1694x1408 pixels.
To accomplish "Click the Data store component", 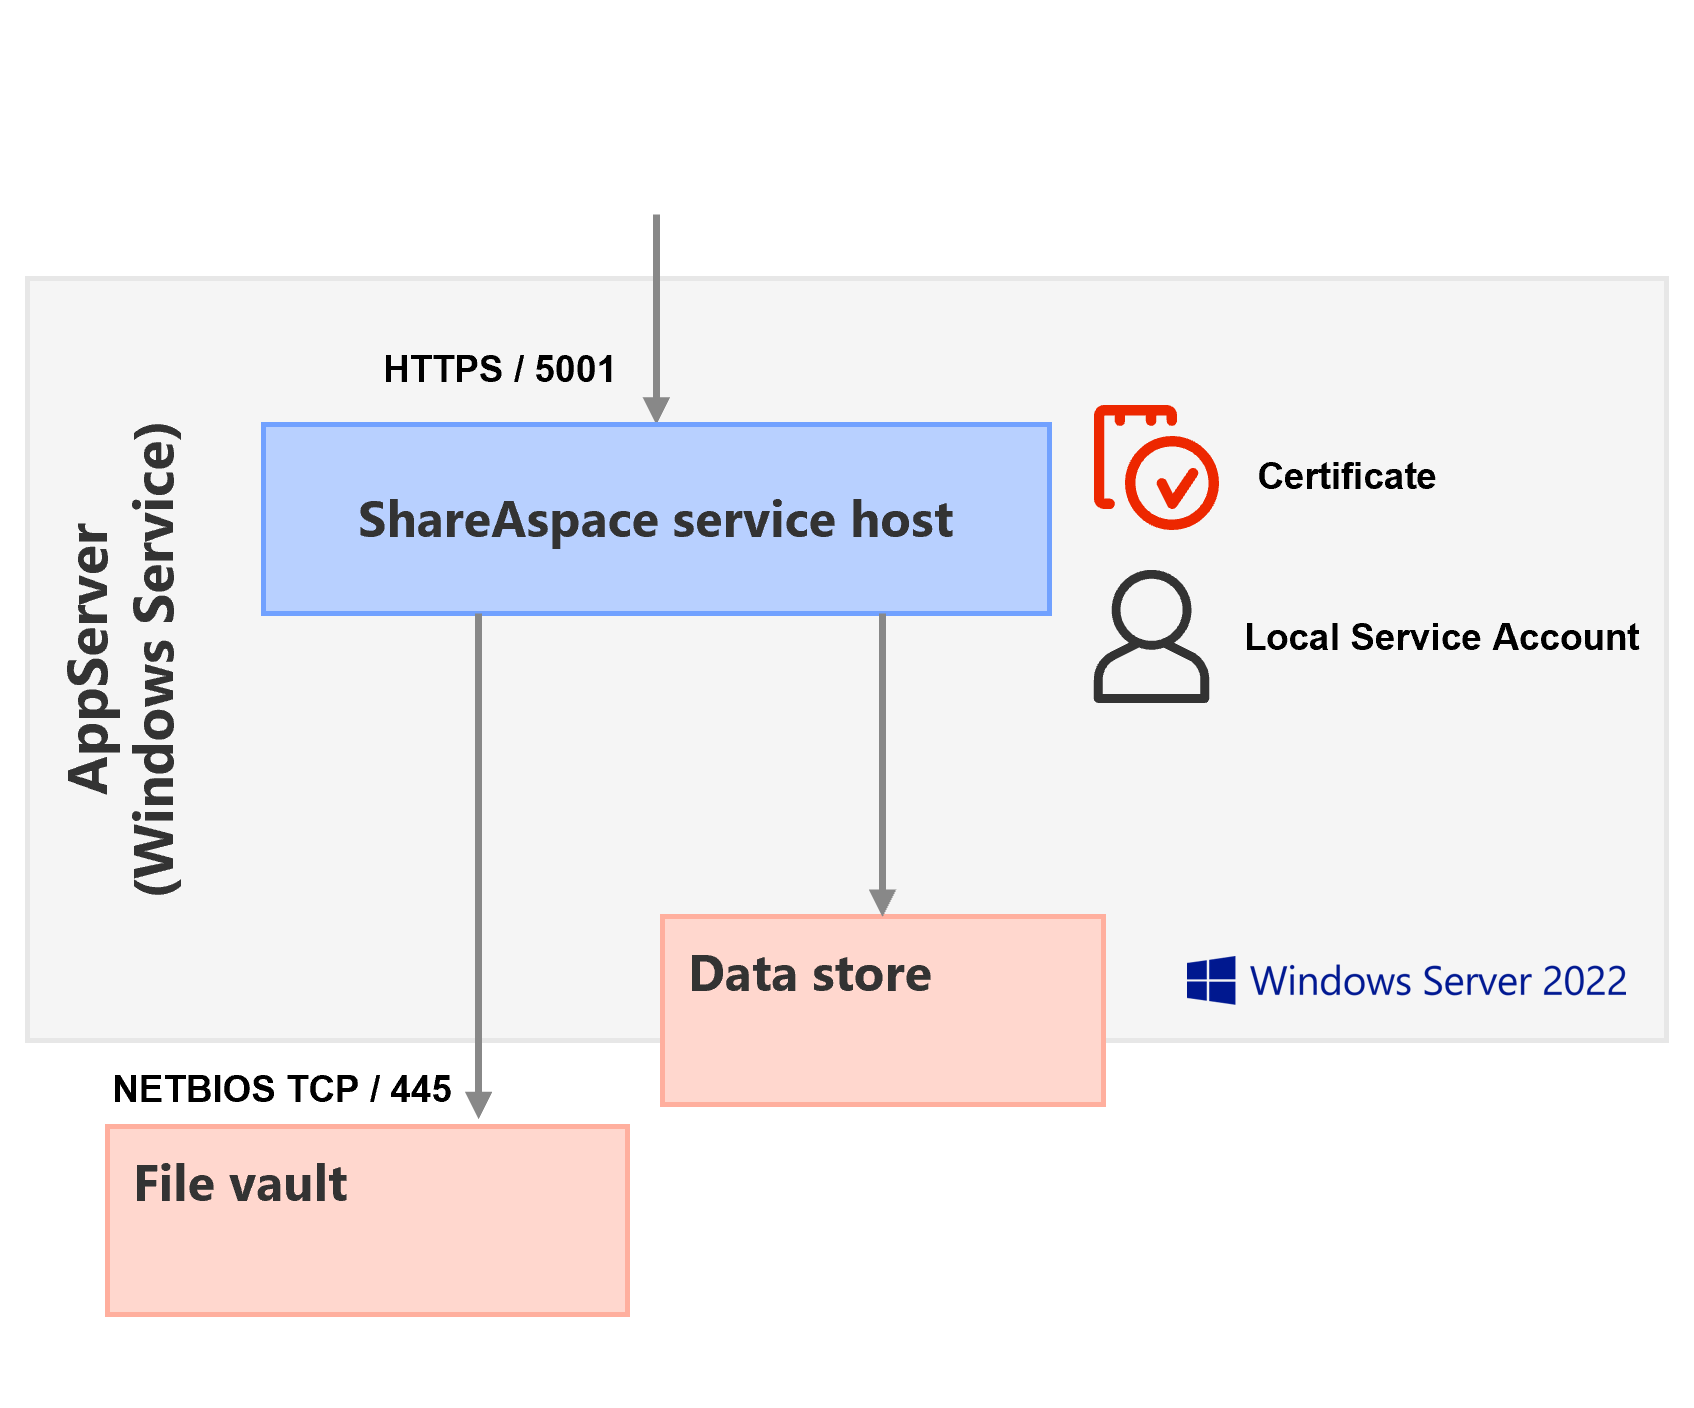I will pyautogui.click(x=882, y=1010).
